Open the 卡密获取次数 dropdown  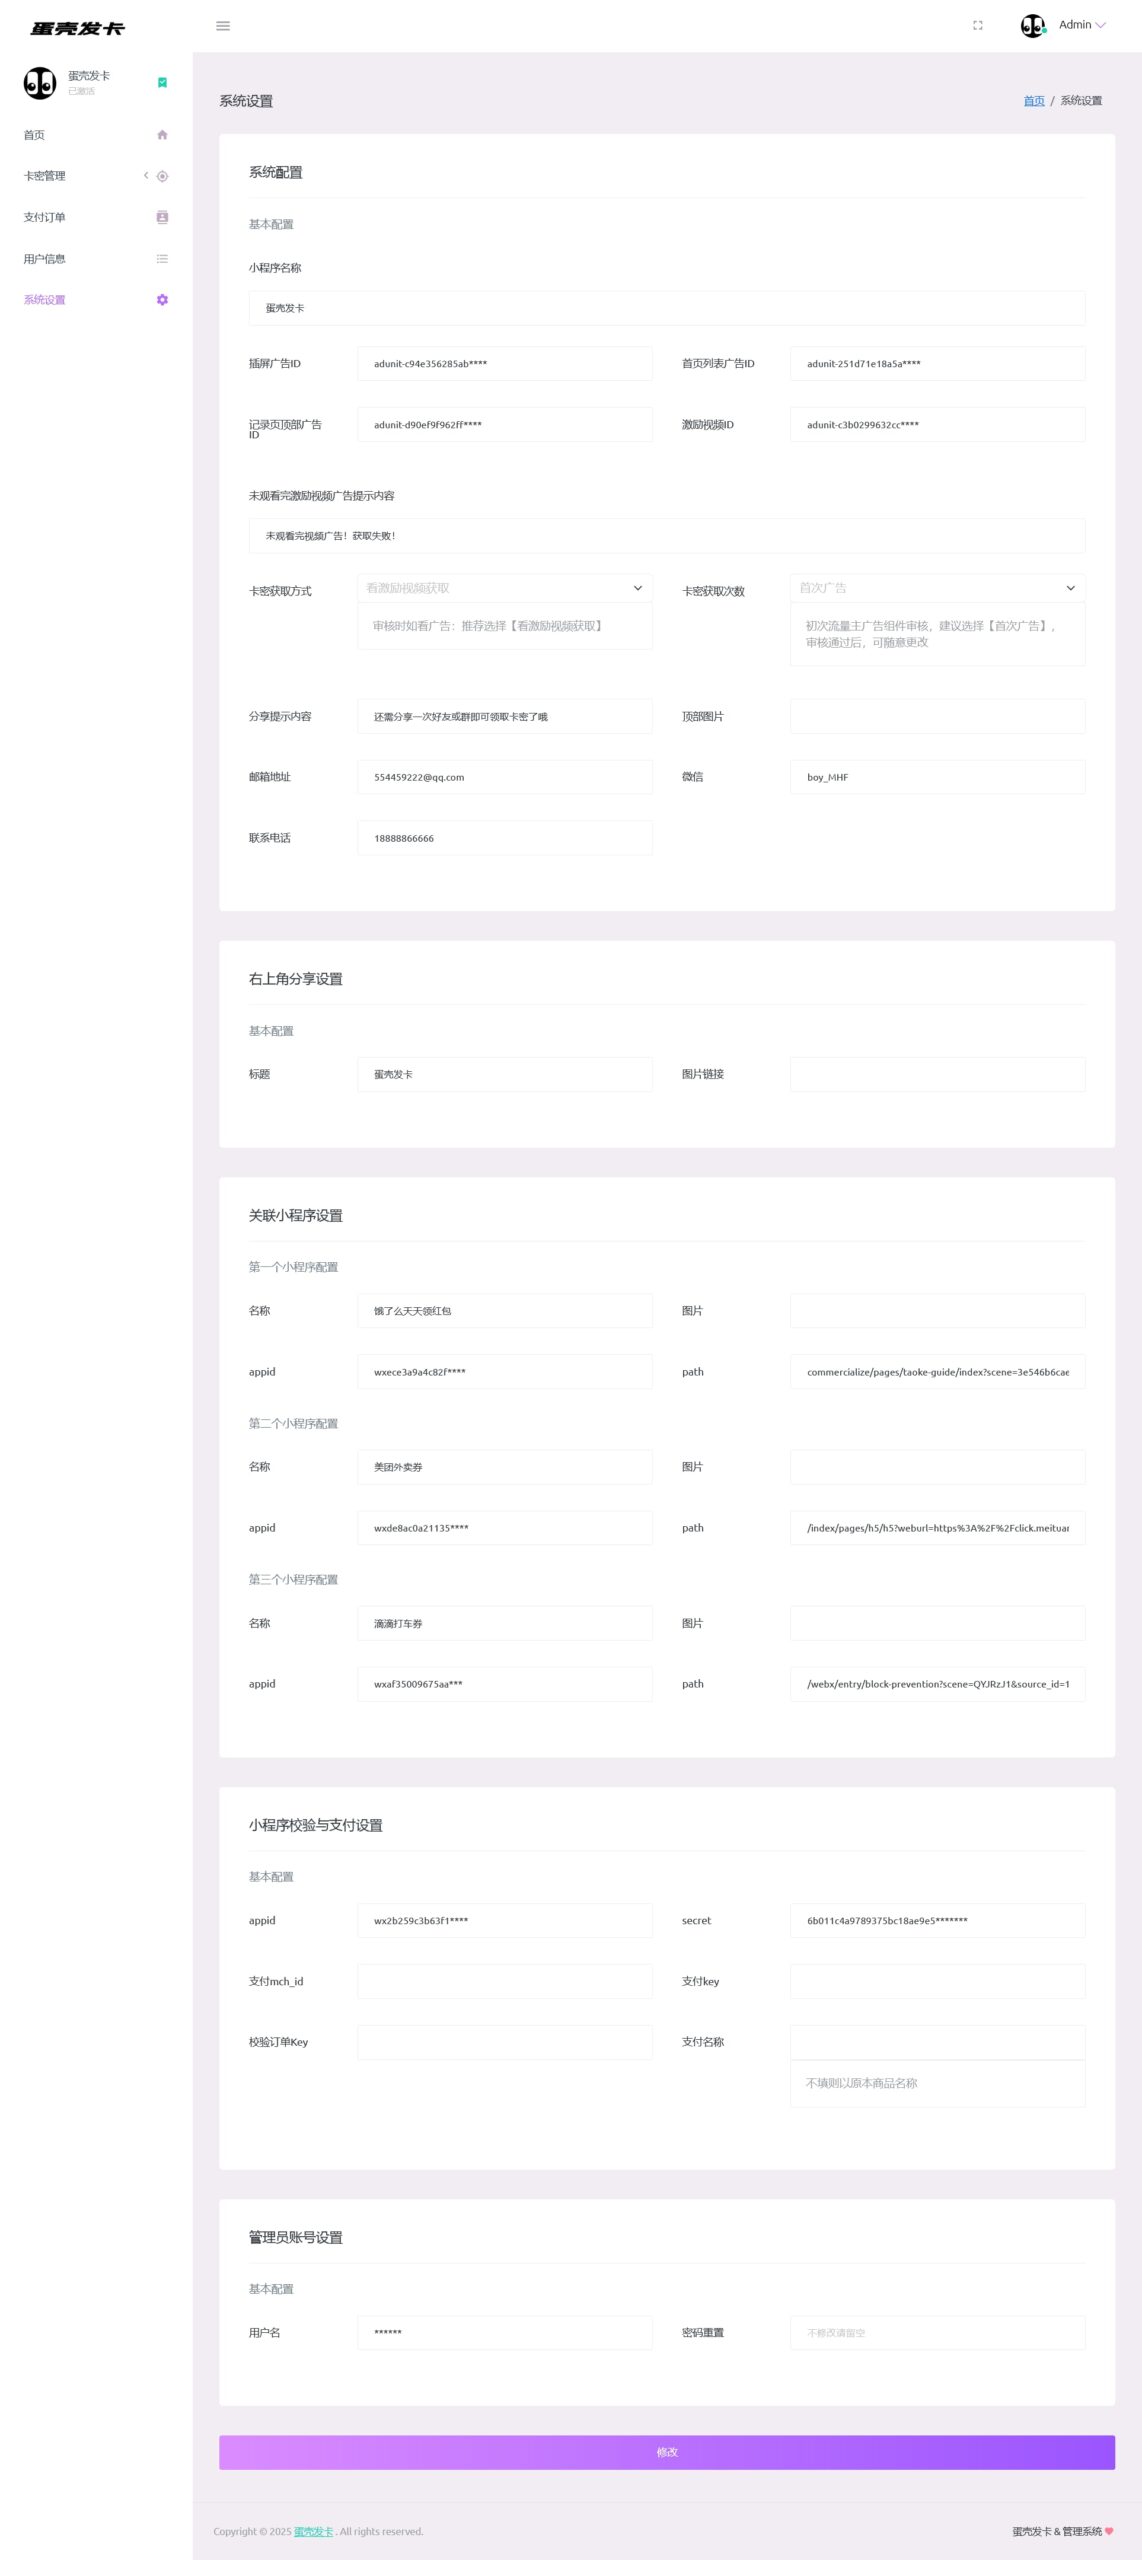tap(937, 588)
